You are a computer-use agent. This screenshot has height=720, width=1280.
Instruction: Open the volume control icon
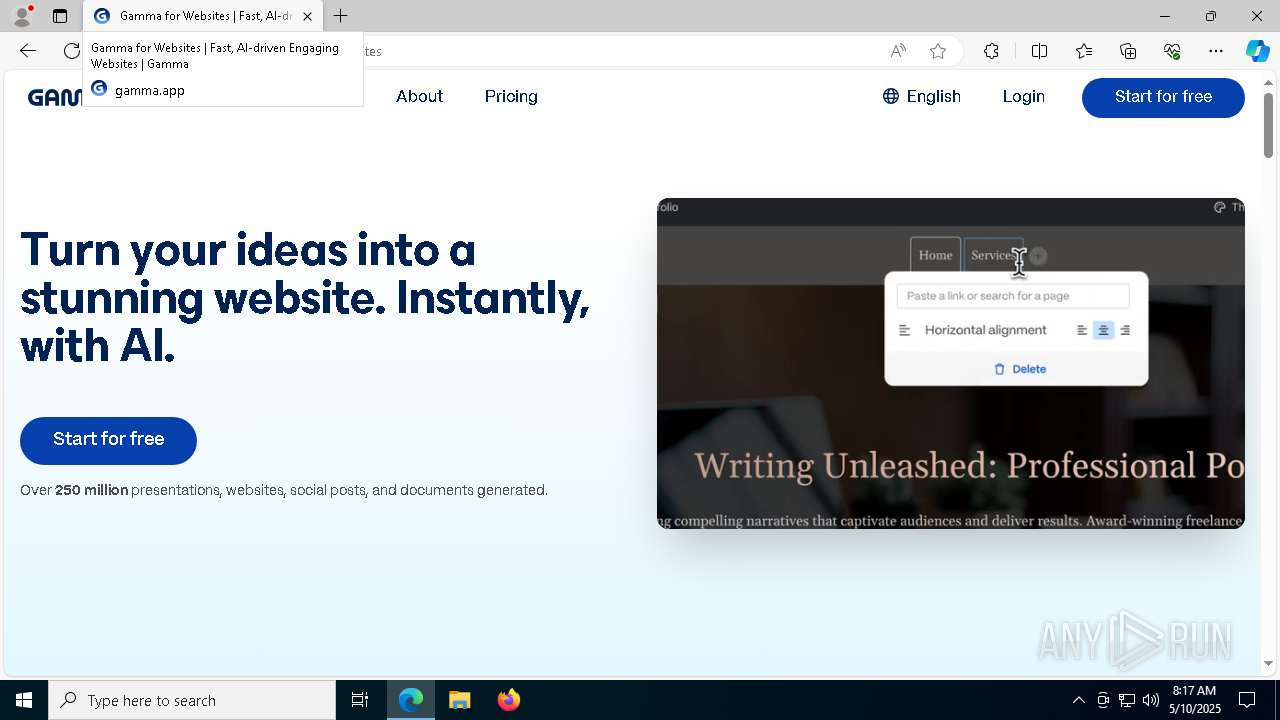(x=1151, y=700)
